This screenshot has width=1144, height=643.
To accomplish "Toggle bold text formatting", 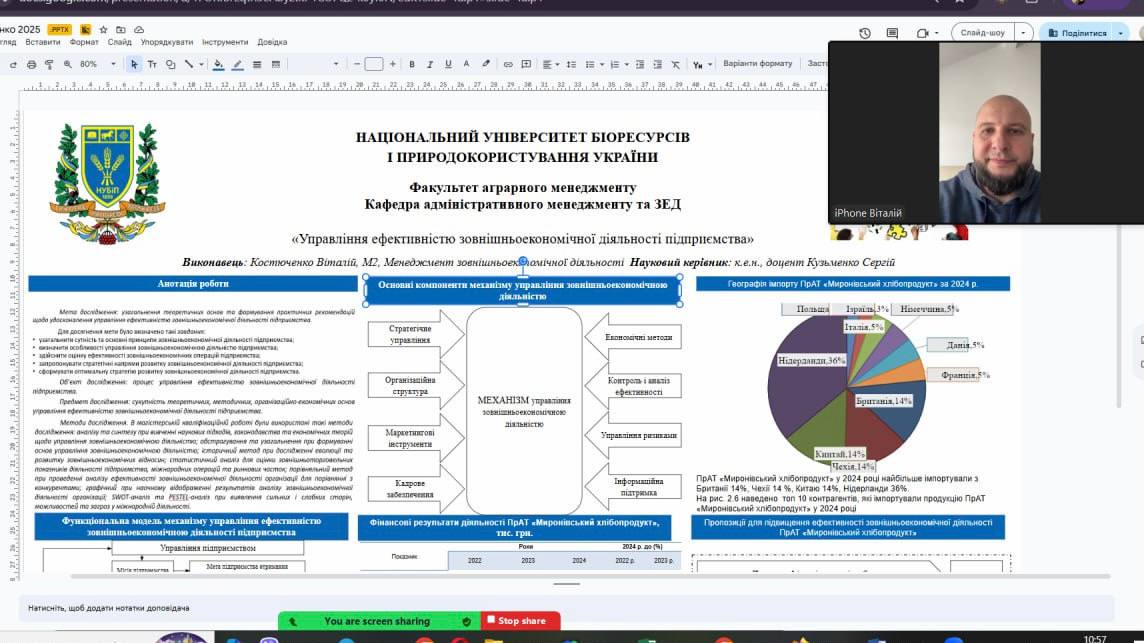I will pos(412,64).
